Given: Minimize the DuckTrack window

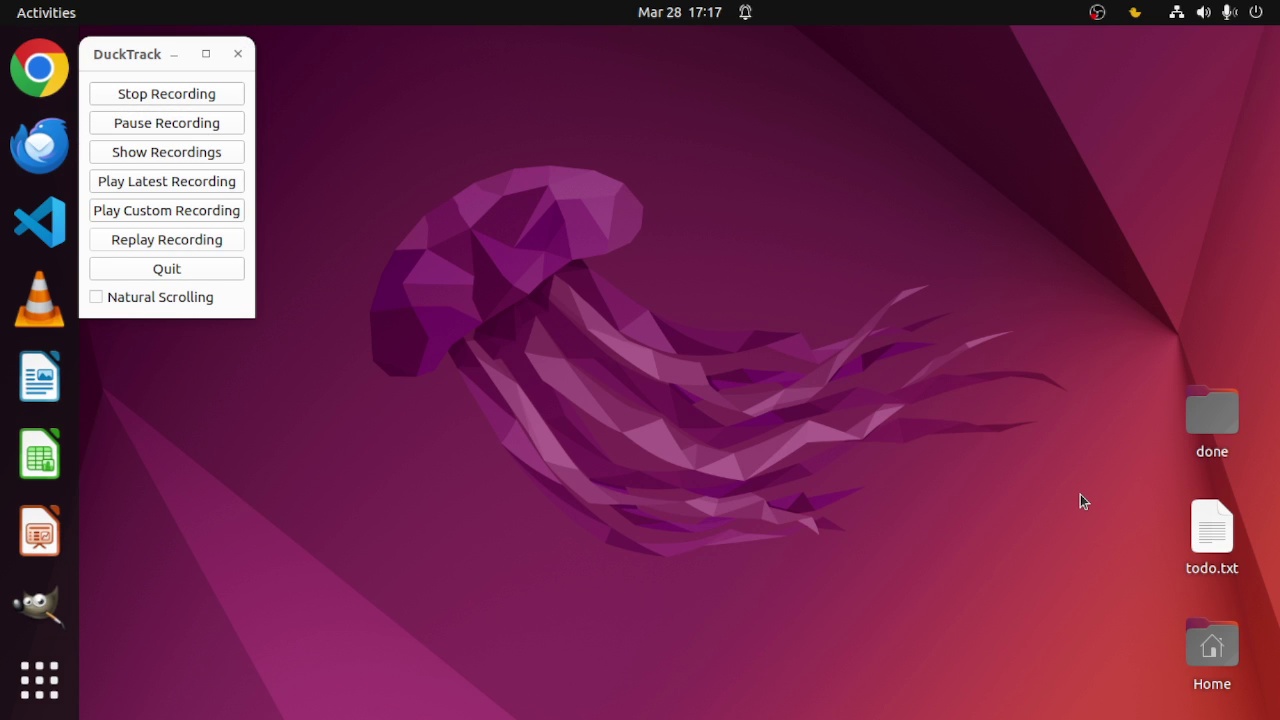Looking at the screenshot, I should [174, 55].
